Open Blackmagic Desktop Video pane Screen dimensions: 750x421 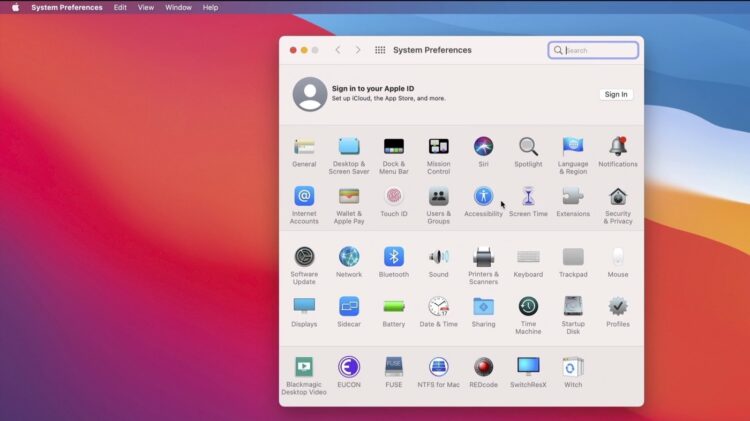[x=304, y=367]
